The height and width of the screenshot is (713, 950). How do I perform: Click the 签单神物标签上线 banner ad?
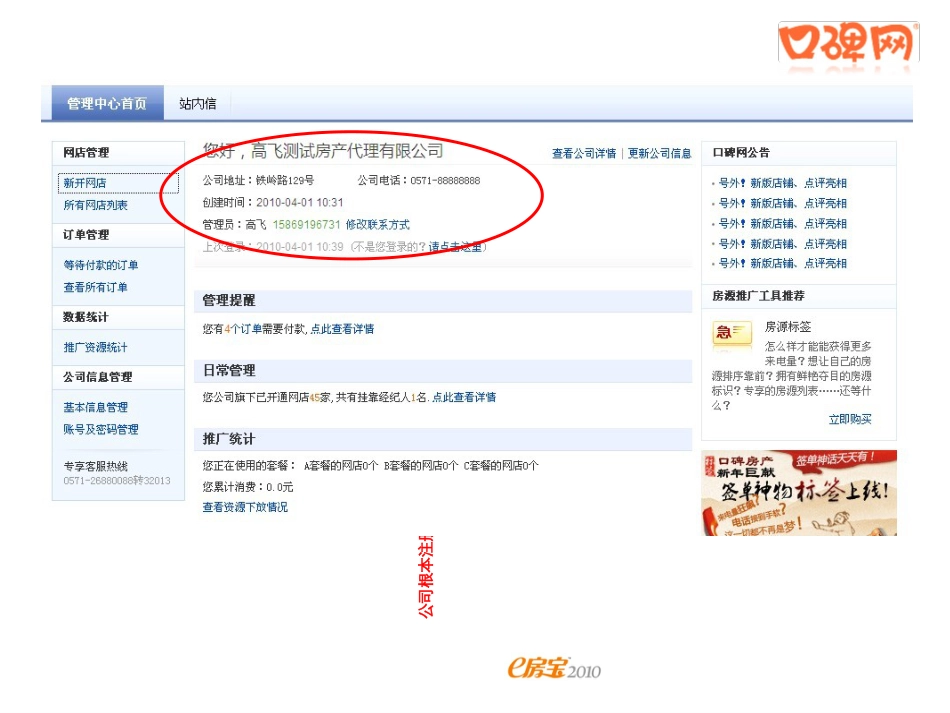tap(799, 492)
